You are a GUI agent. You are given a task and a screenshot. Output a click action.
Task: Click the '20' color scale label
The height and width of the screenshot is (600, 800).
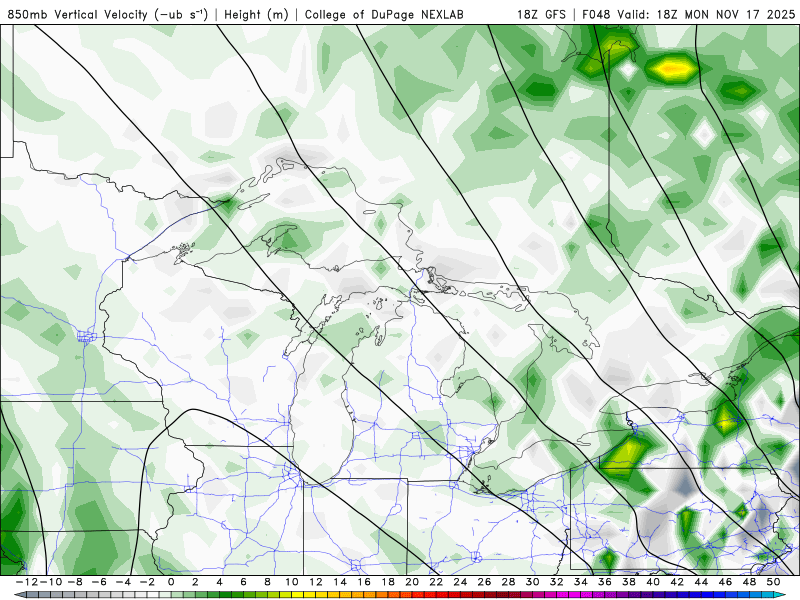412,582
